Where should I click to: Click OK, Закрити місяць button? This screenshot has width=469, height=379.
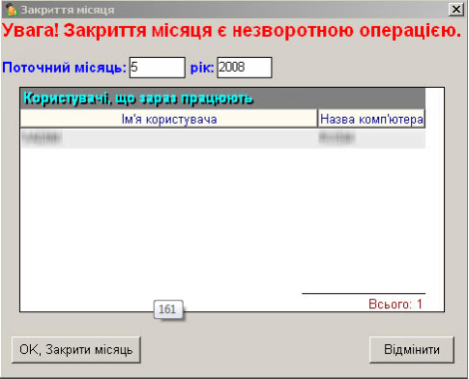[76, 350]
